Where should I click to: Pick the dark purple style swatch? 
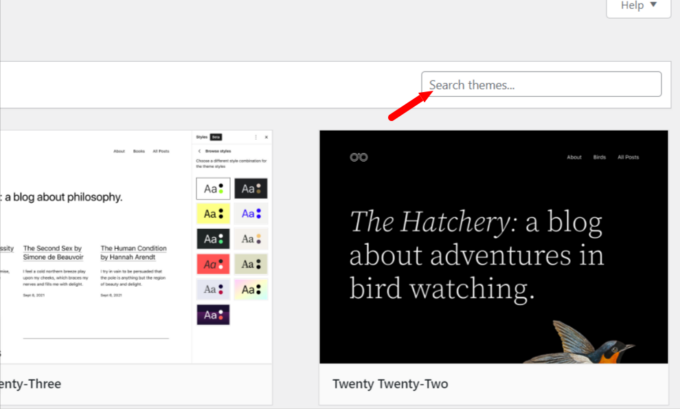(x=212, y=314)
